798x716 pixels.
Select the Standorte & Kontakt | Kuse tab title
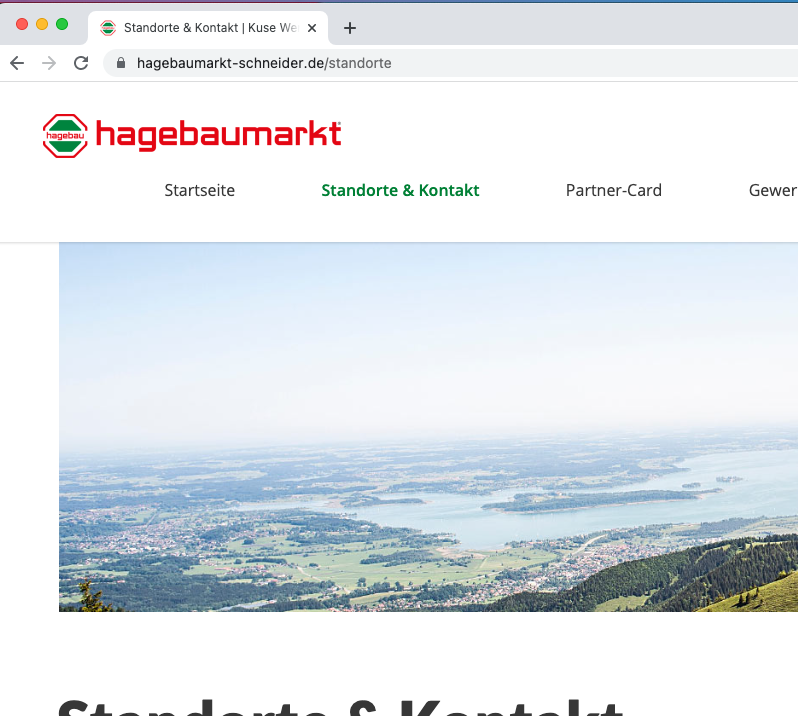(x=210, y=28)
